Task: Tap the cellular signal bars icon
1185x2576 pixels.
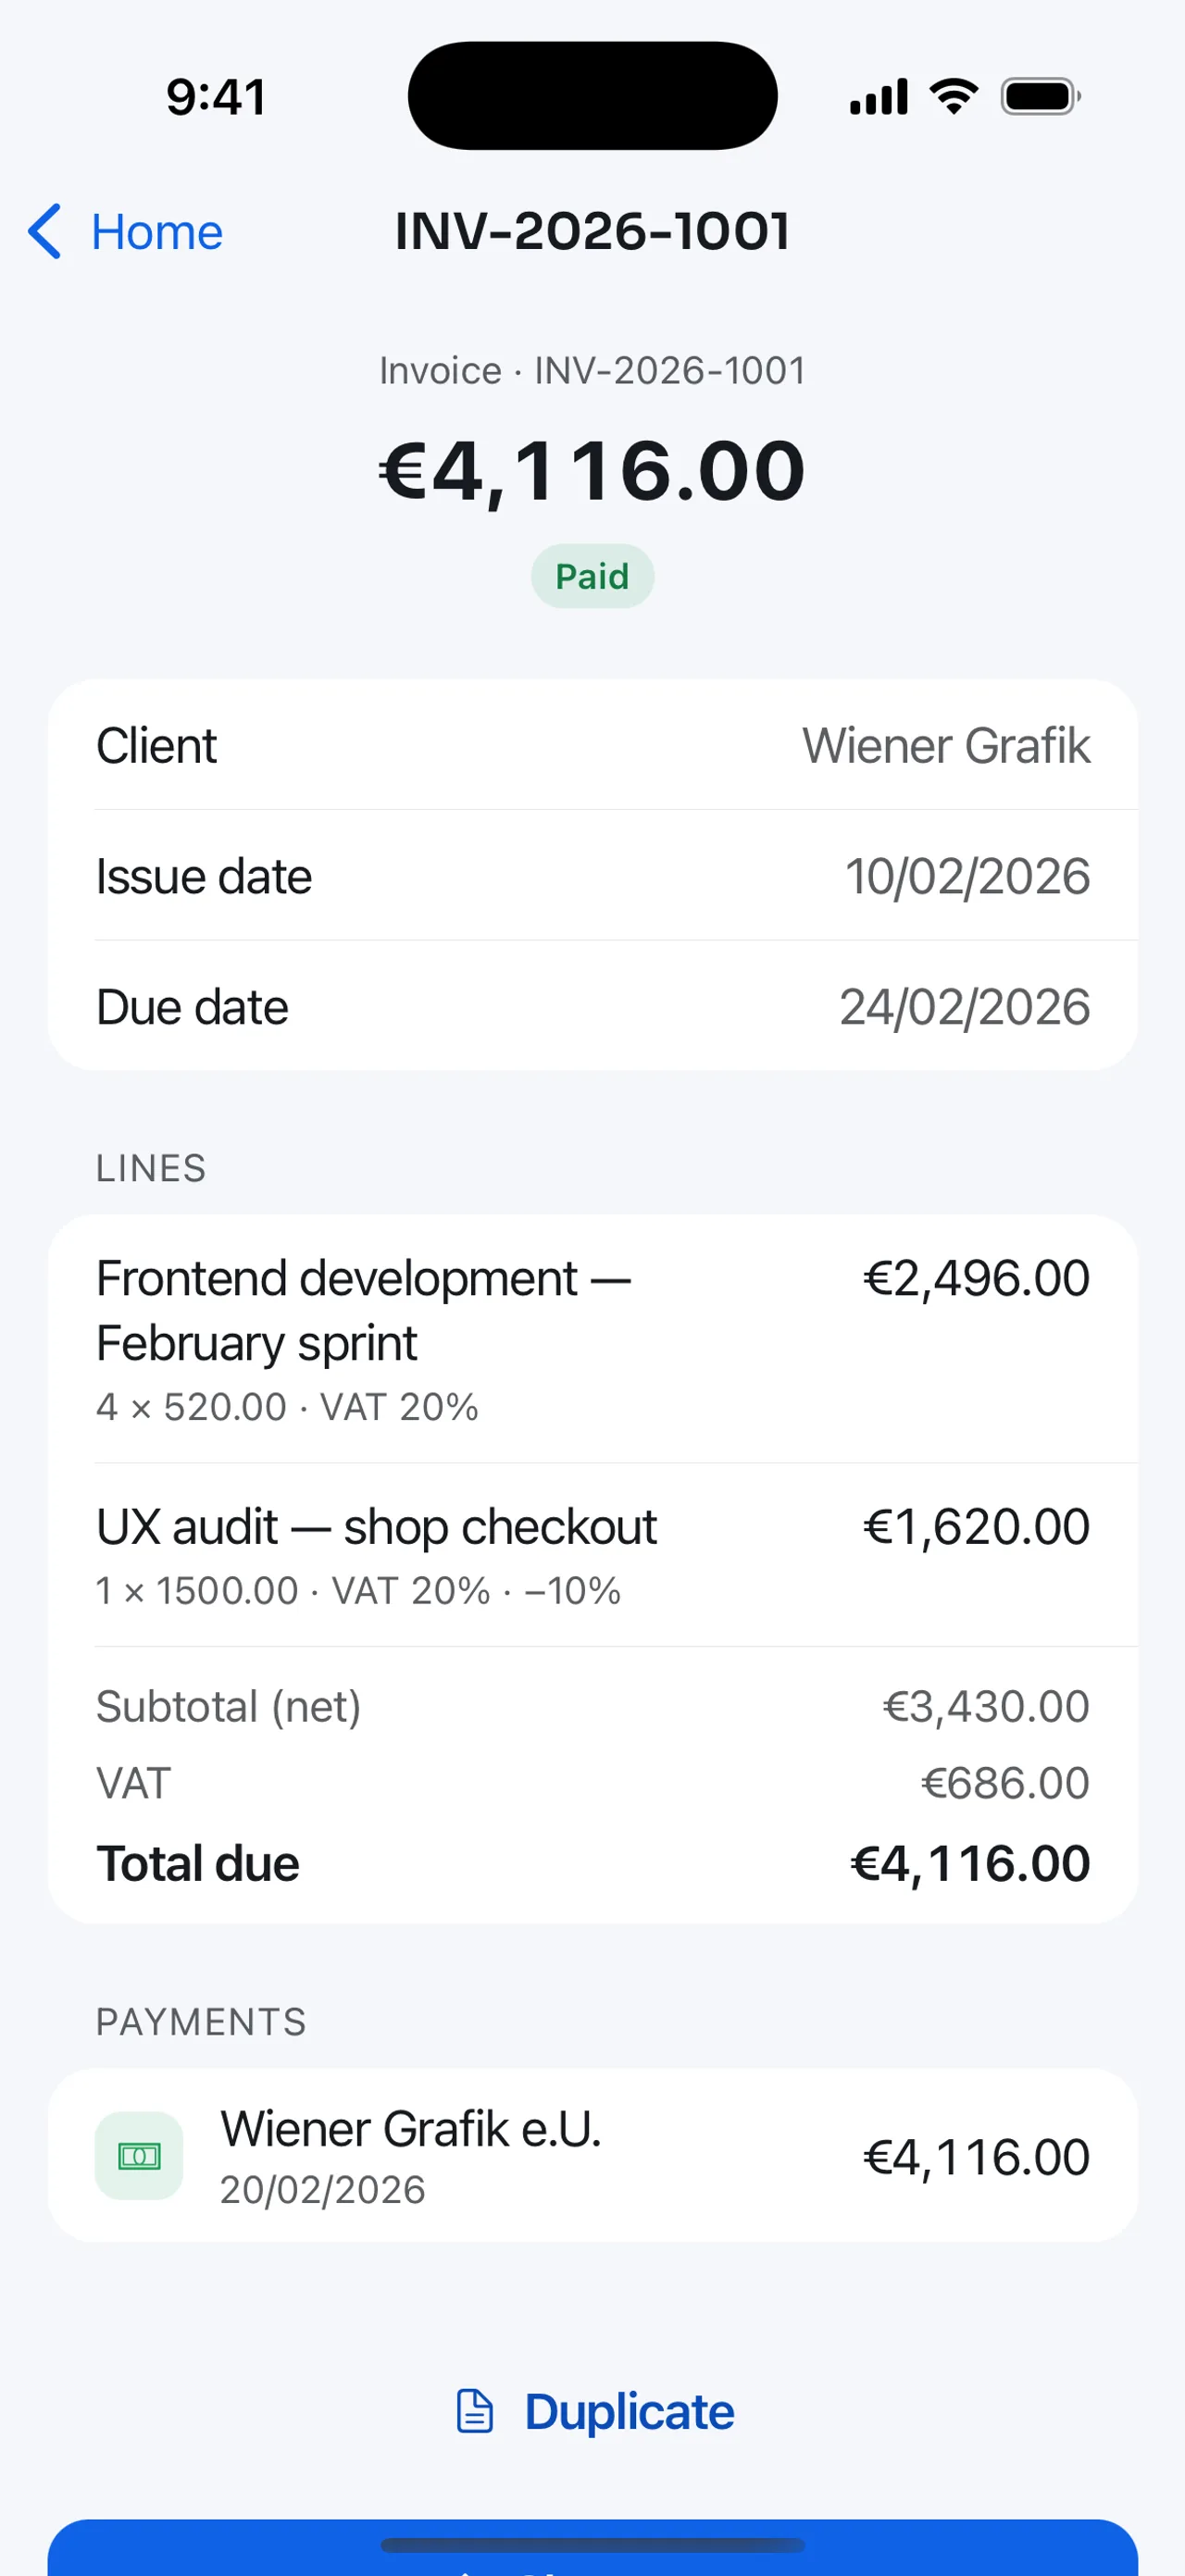Action: point(879,97)
